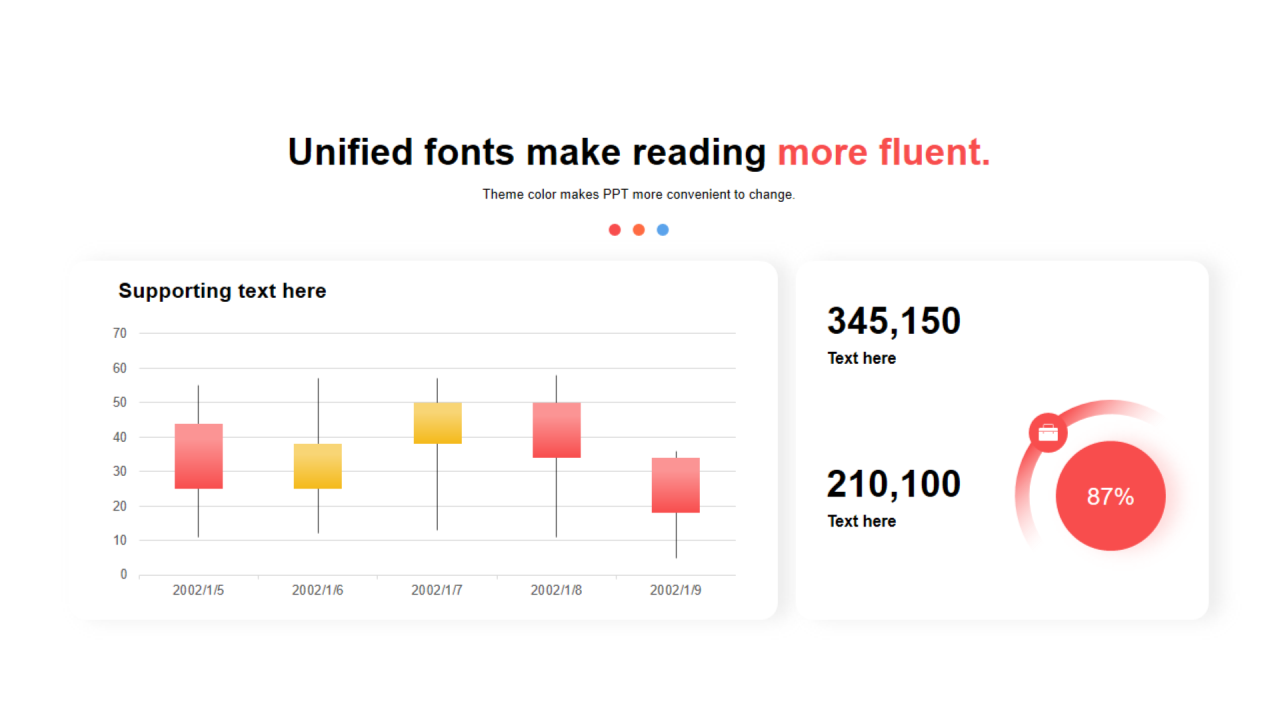Screen dimensions: 1280x720
Task: Select the blue dot below the subtitle
Action: coord(663,230)
